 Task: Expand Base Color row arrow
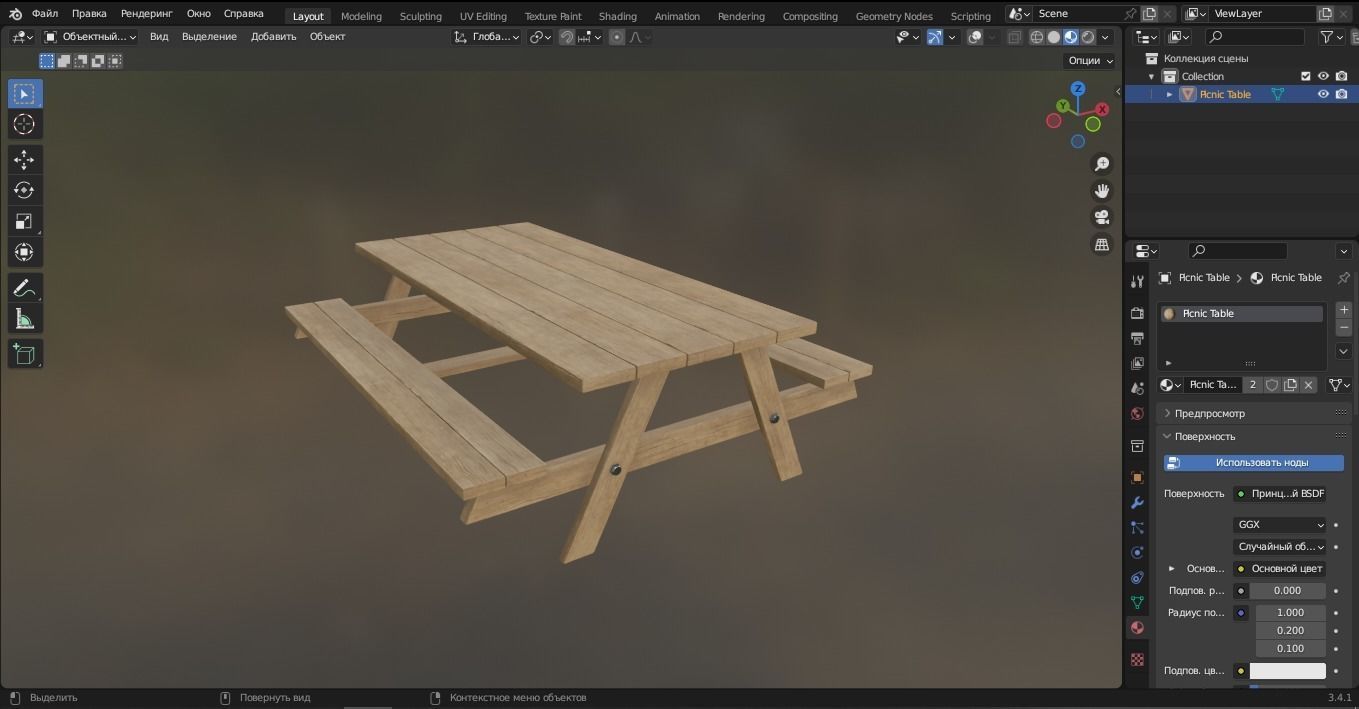coord(1172,569)
